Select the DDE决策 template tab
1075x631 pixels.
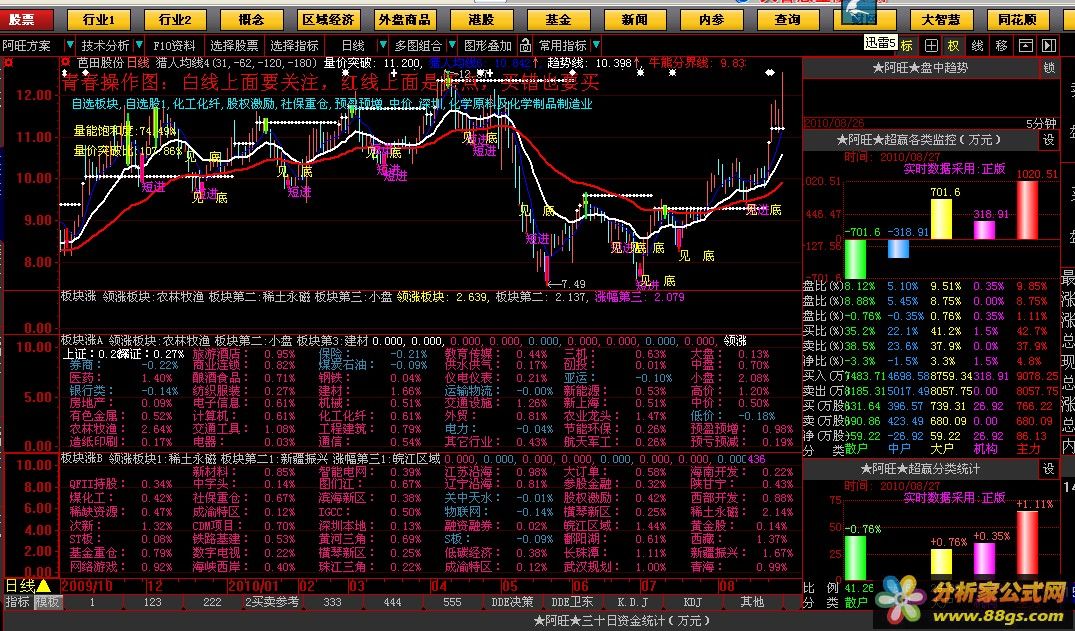513,602
